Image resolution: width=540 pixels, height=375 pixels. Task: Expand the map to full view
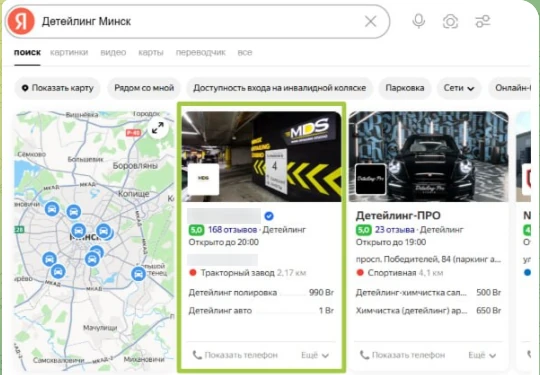tap(158, 128)
